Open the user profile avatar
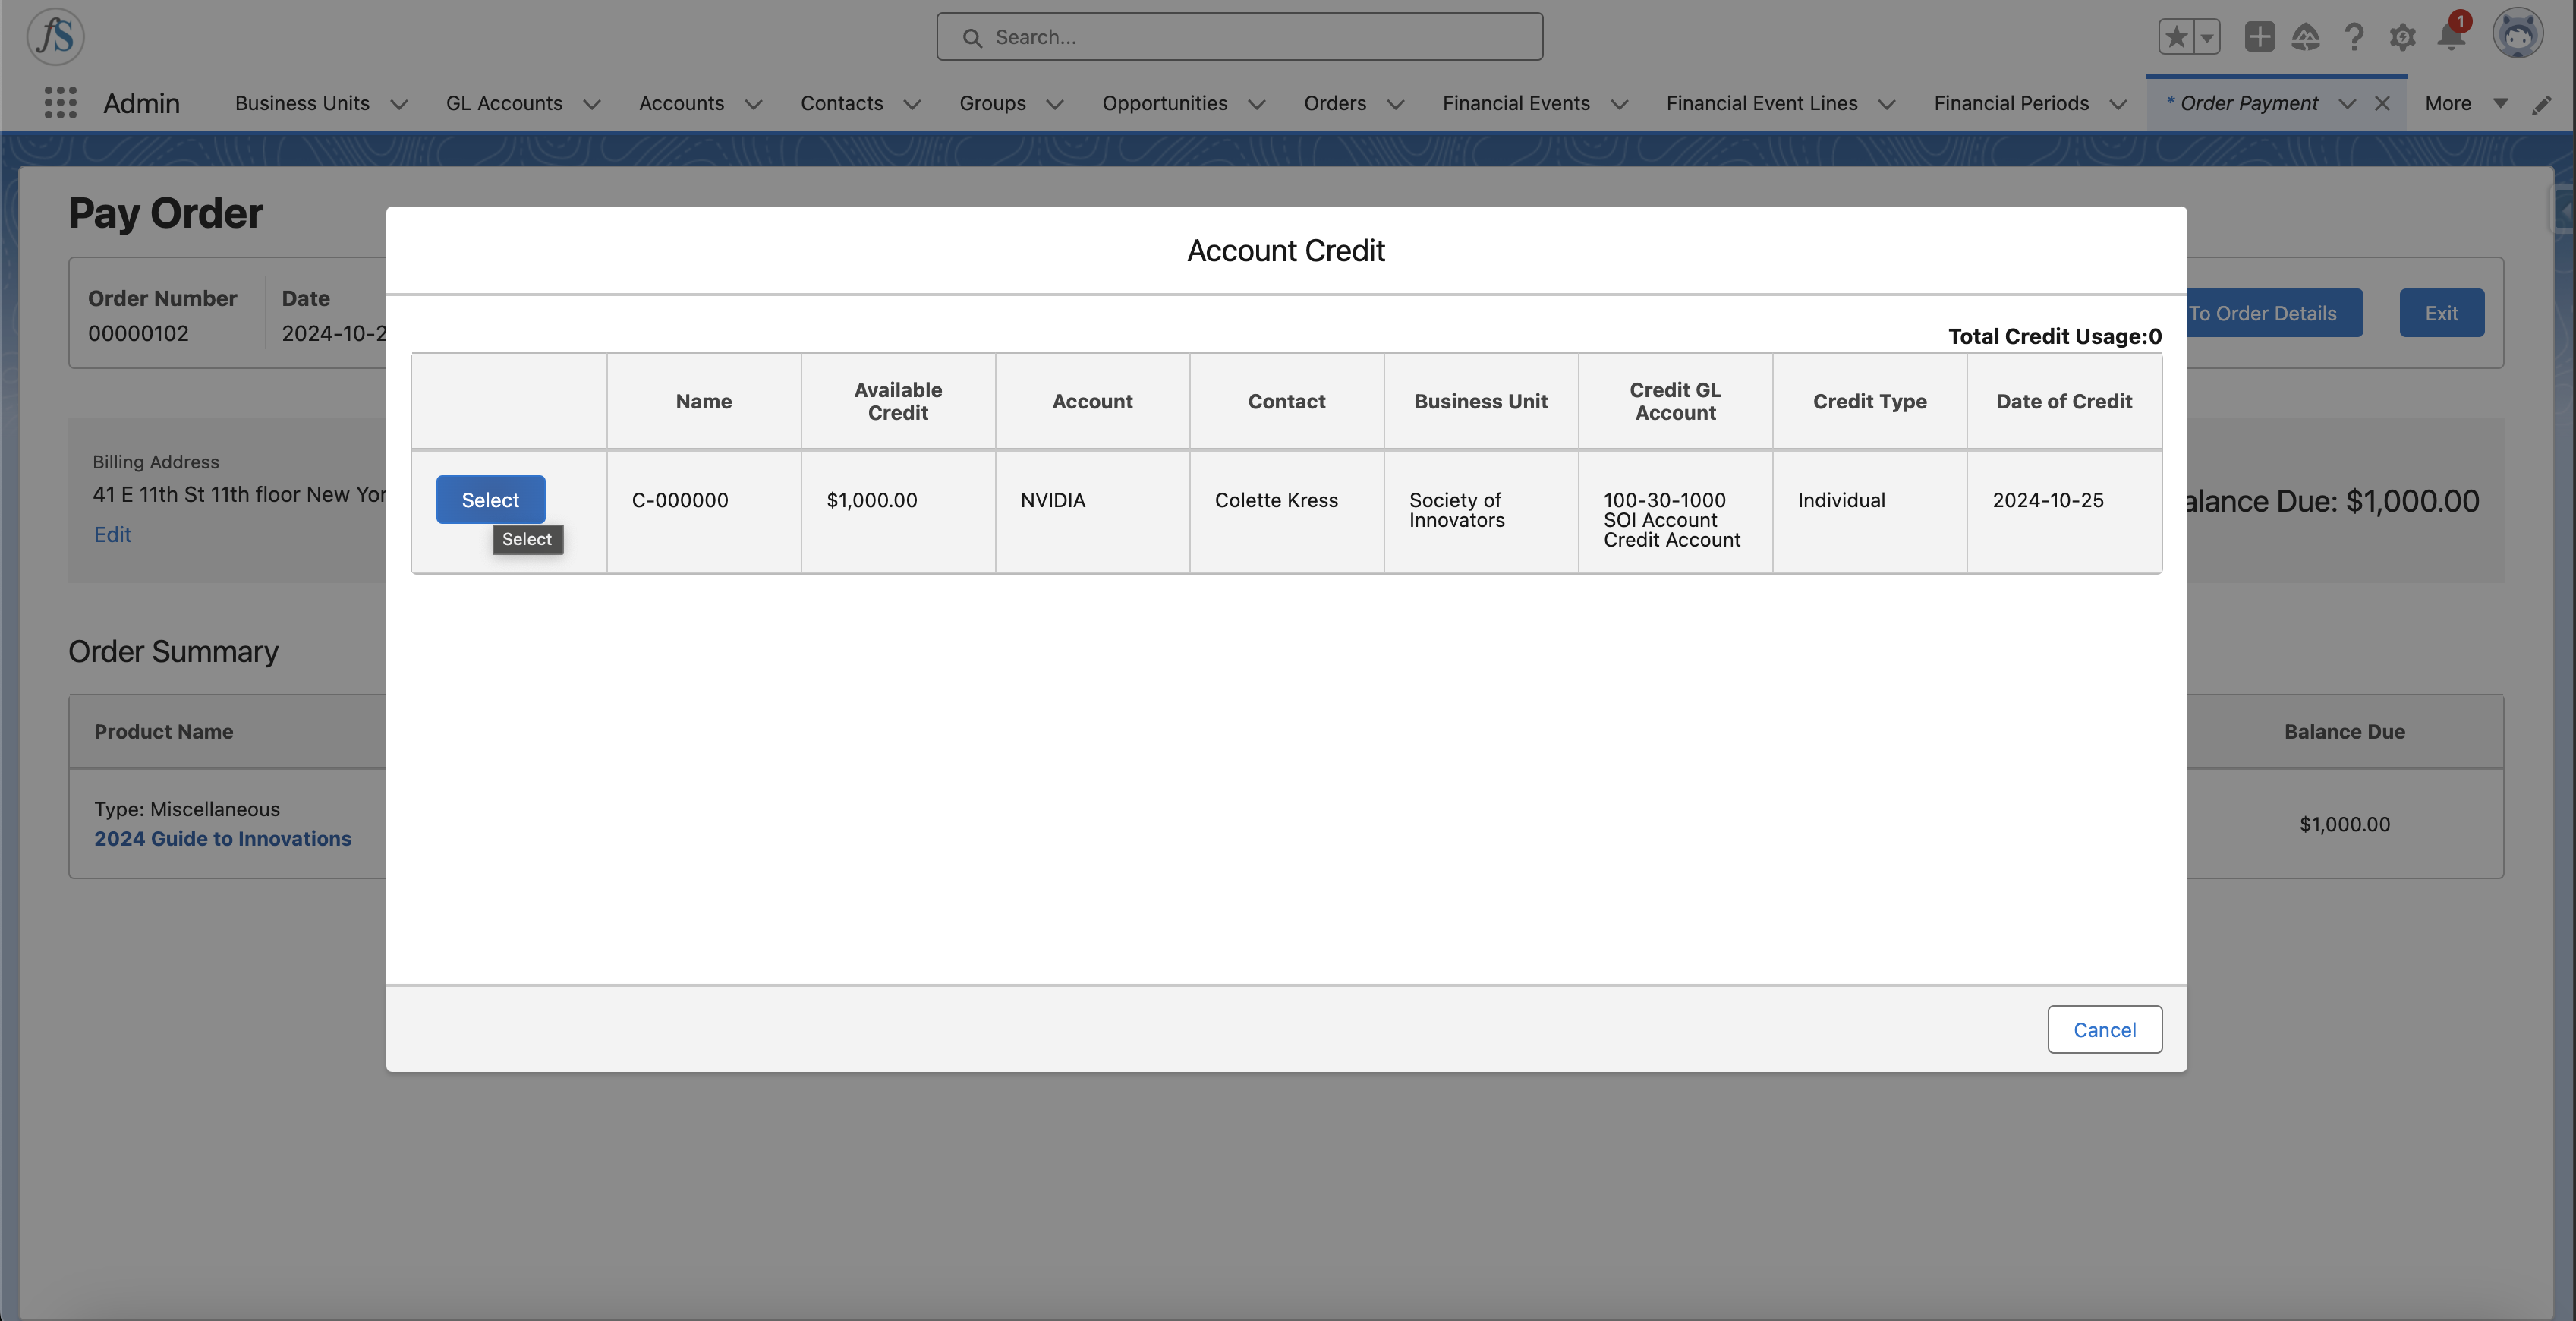Screen dimensions: 2576x1321 tap(2517, 35)
